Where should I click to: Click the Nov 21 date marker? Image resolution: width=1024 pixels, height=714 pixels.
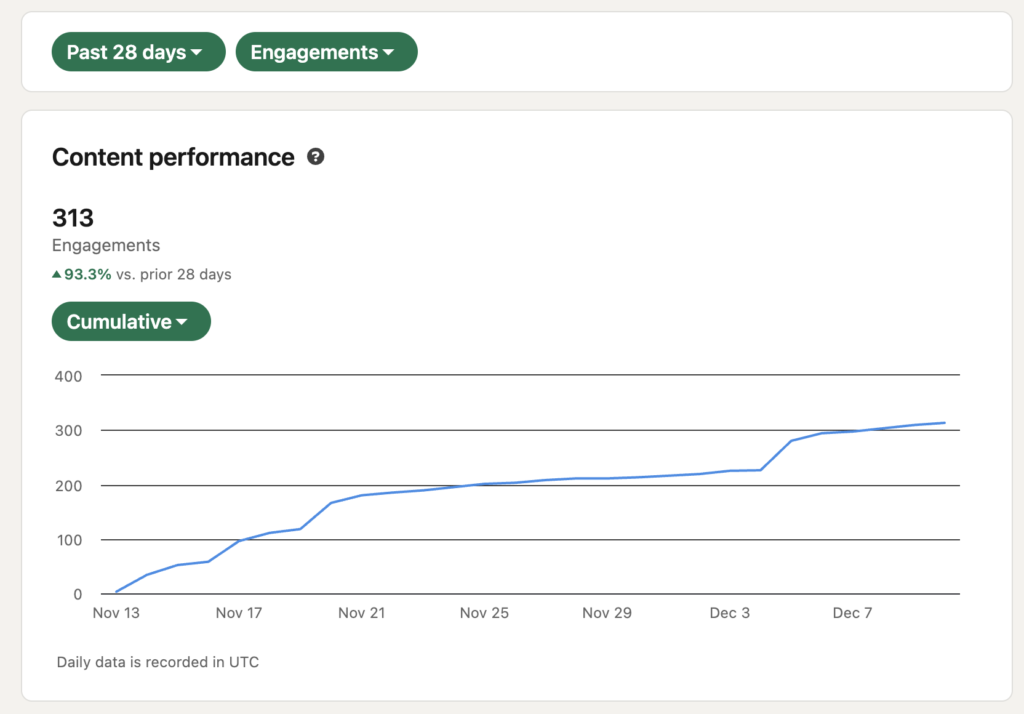click(361, 613)
